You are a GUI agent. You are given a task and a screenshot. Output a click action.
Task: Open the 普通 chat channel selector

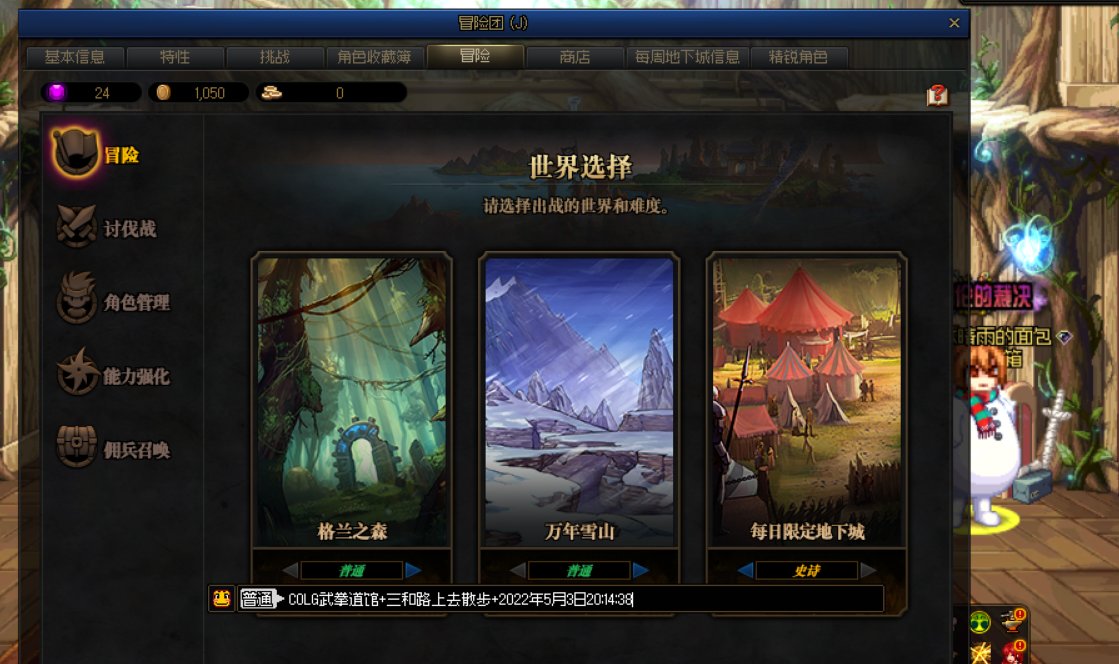click(258, 598)
